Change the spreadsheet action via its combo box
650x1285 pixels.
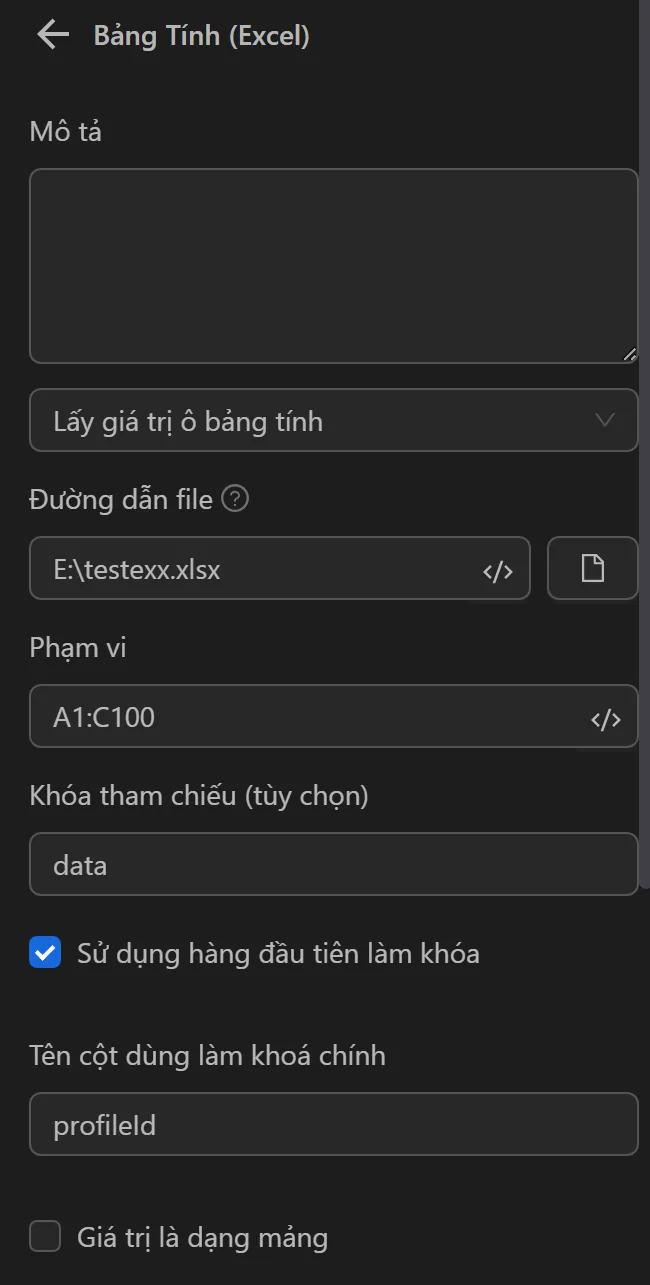point(334,420)
